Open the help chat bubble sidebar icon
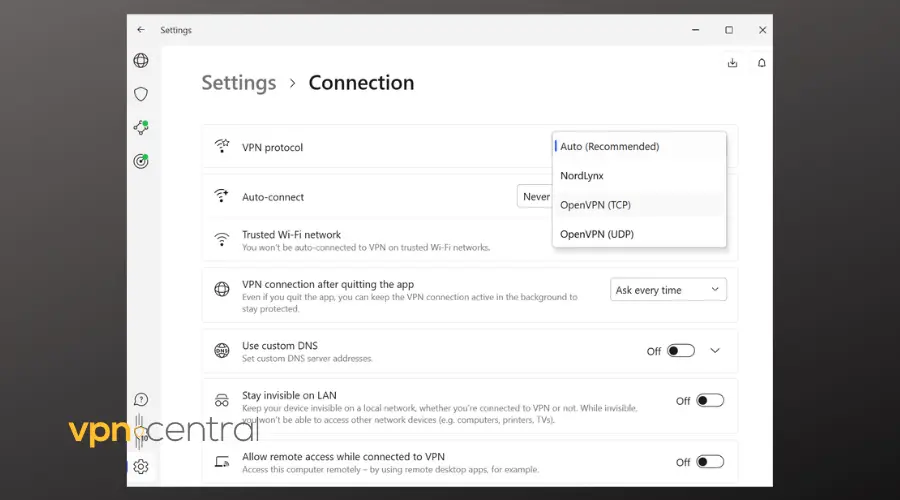This screenshot has height=500, width=900. pyautogui.click(x=141, y=400)
